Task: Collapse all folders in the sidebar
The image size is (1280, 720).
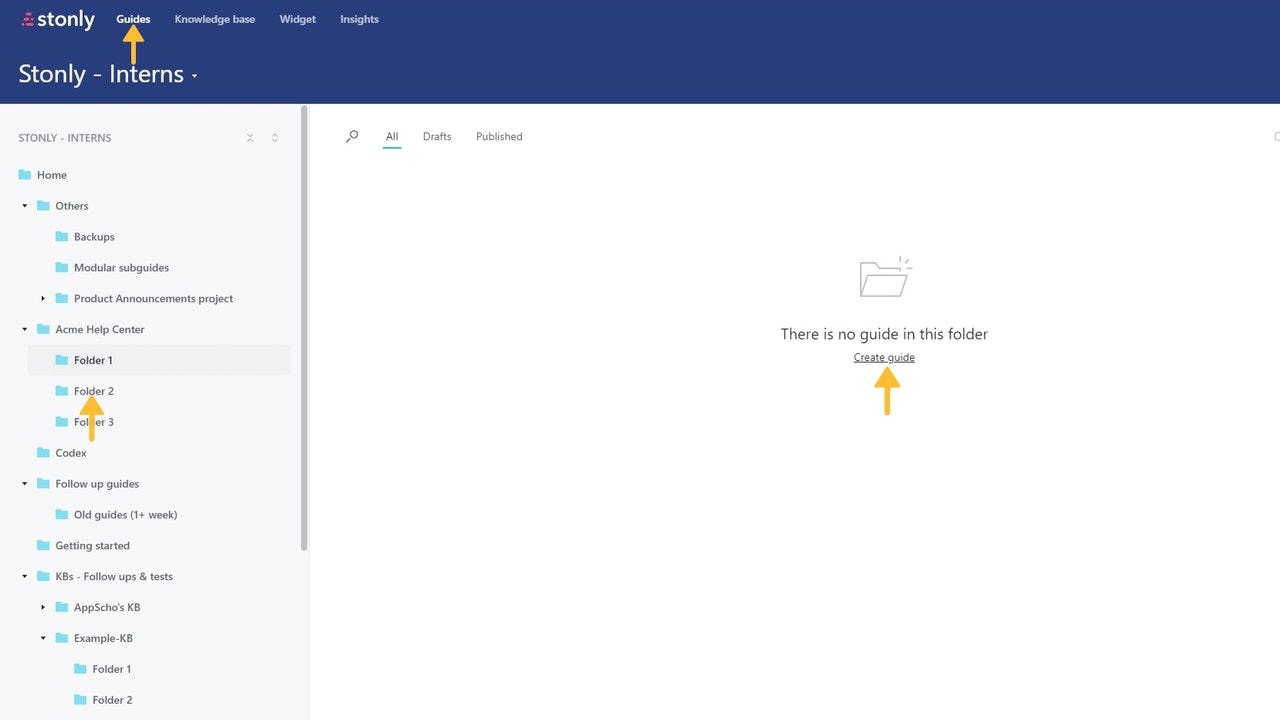Action: [250, 138]
